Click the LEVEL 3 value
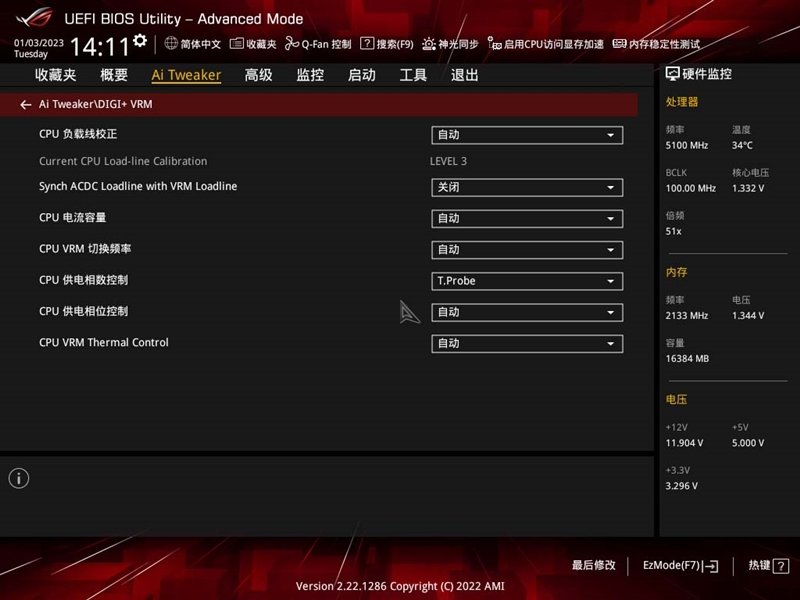Image resolution: width=800 pixels, height=600 pixels. [448, 161]
